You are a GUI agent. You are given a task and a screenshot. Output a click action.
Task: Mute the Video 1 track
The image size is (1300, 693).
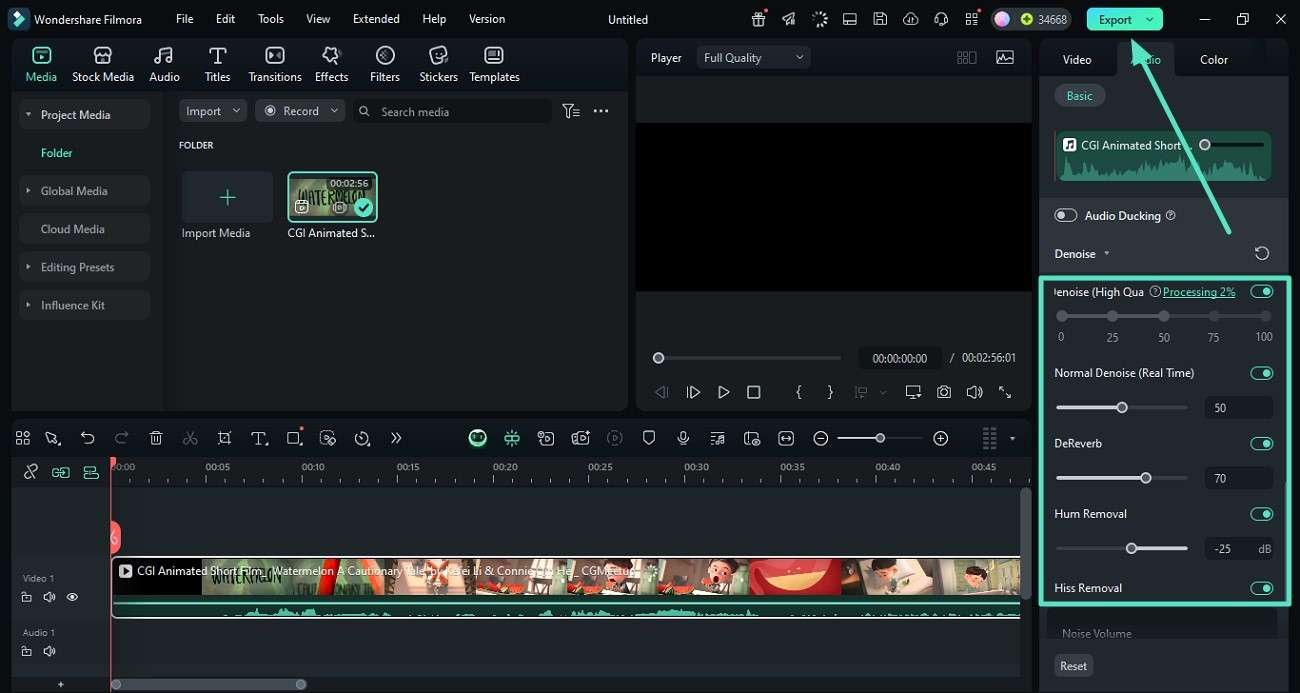pyautogui.click(x=49, y=597)
